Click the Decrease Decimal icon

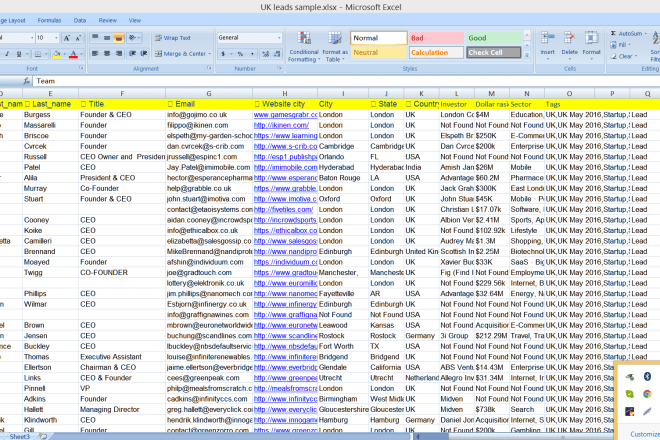click(x=277, y=54)
